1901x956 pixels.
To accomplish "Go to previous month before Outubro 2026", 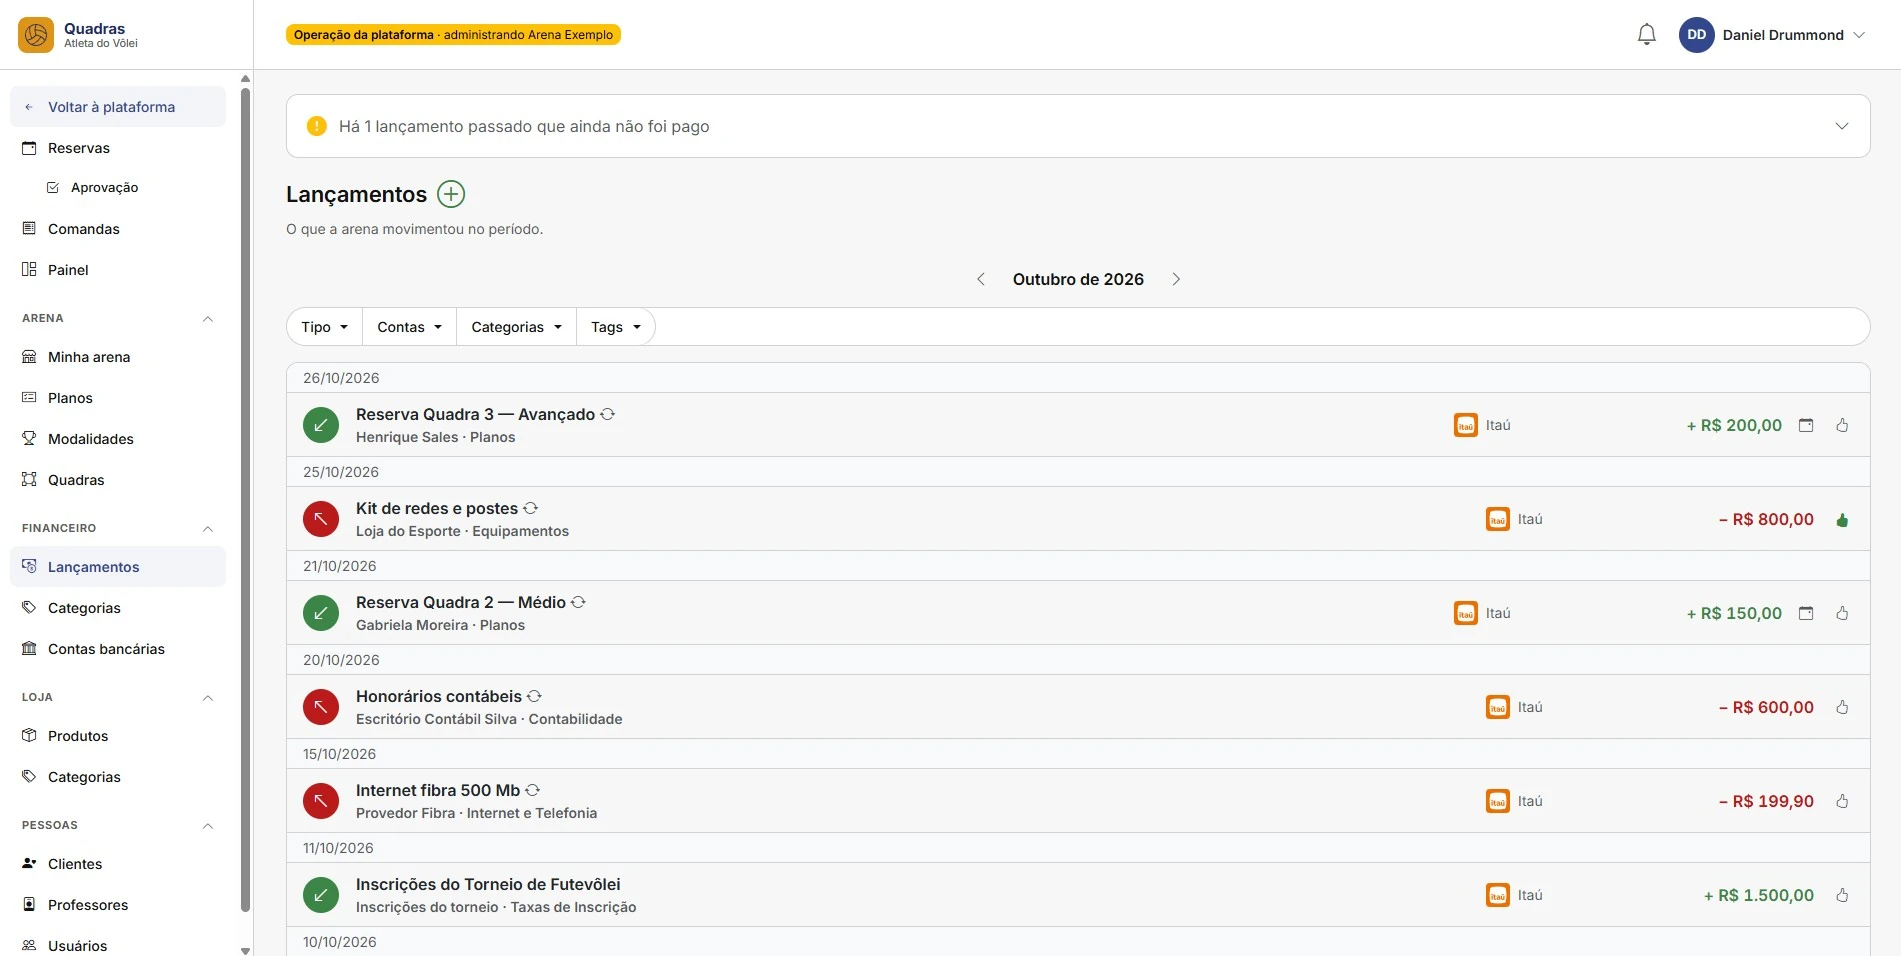I will [981, 279].
